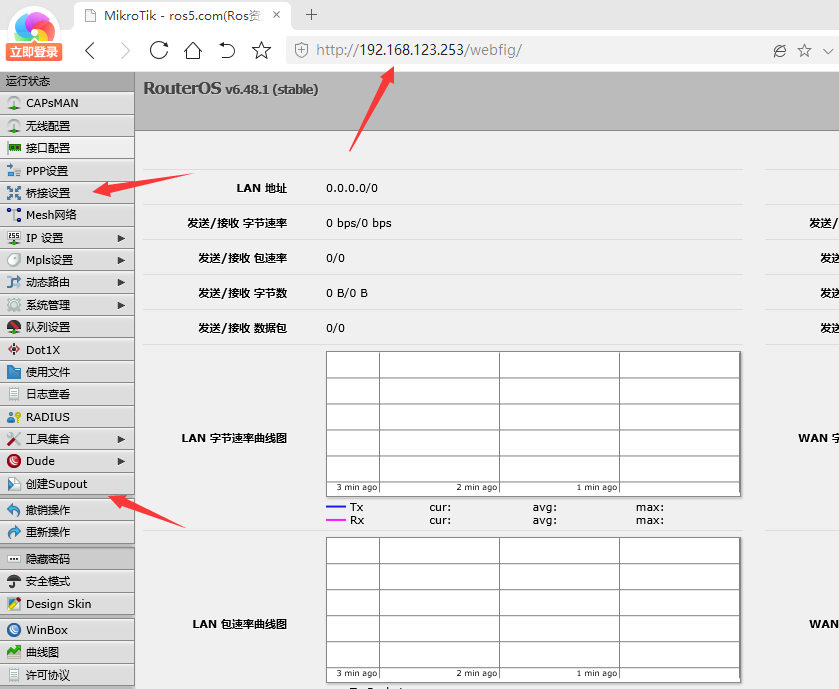The height and width of the screenshot is (689, 839).
Task: Click the LAN 地址 value 0.0.0.0/0
Action: (352, 188)
